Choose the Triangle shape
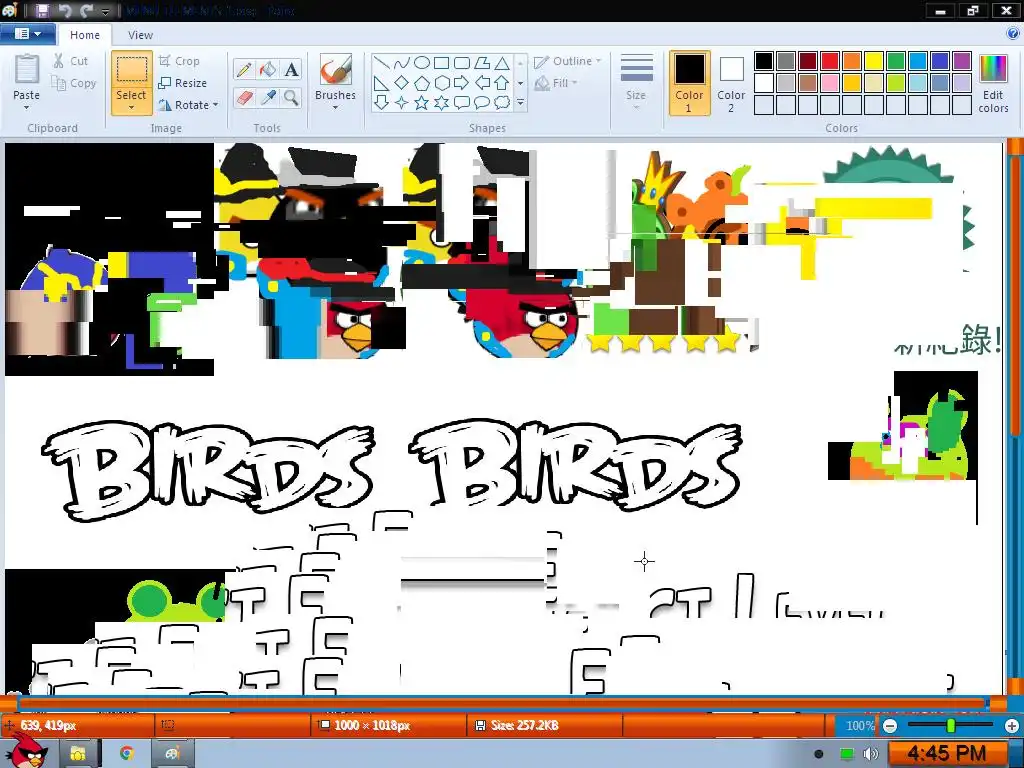Image resolution: width=1024 pixels, height=768 pixels. click(x=502, y=63)
